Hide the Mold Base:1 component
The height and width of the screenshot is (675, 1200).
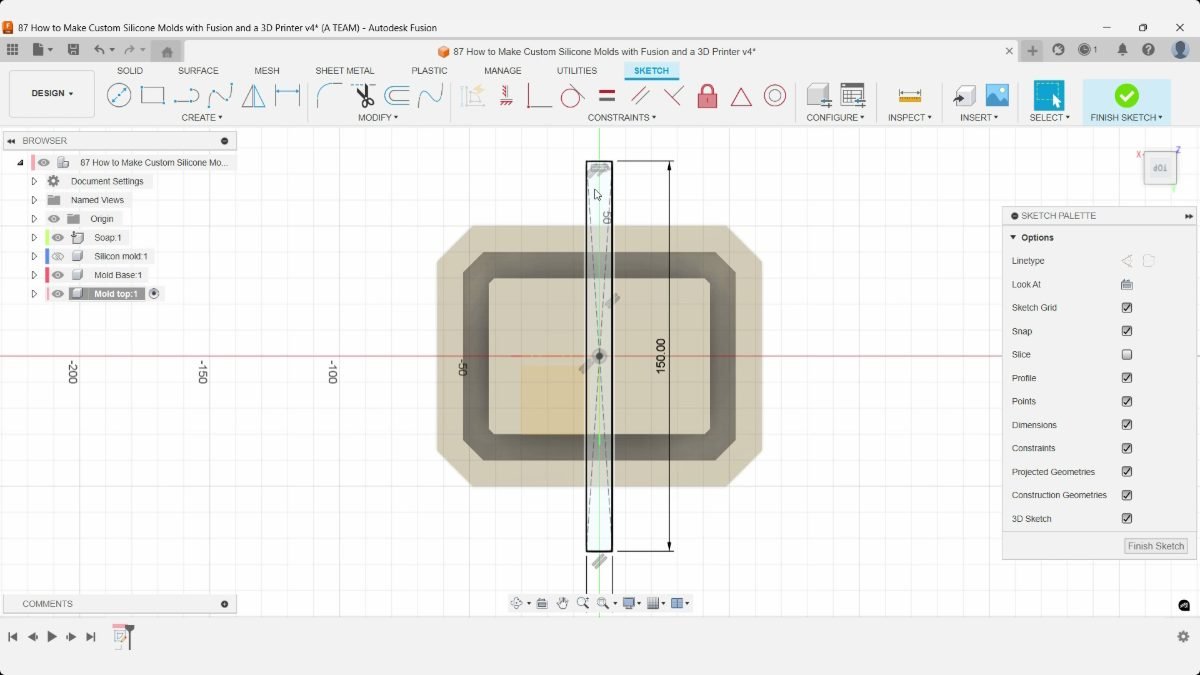58,275
